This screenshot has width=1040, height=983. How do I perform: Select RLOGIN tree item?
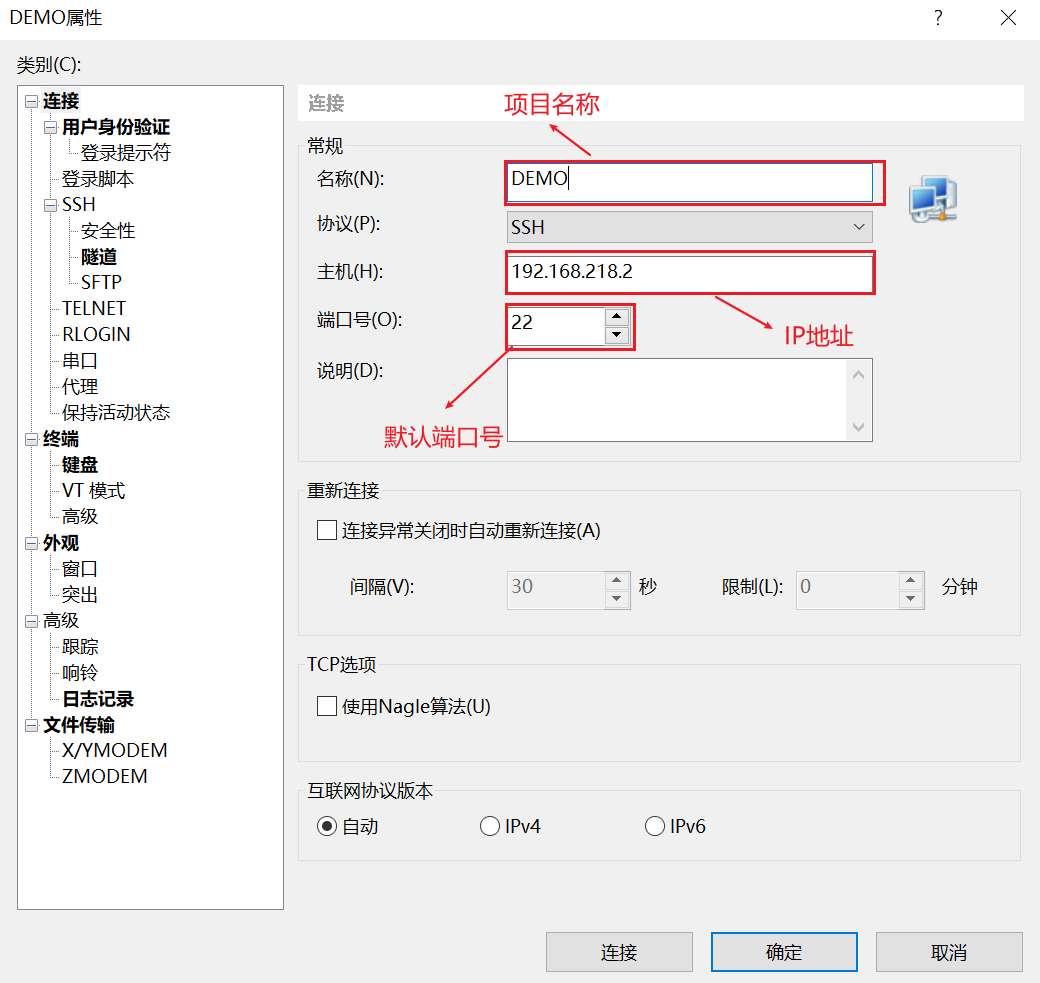pos(96,334)
